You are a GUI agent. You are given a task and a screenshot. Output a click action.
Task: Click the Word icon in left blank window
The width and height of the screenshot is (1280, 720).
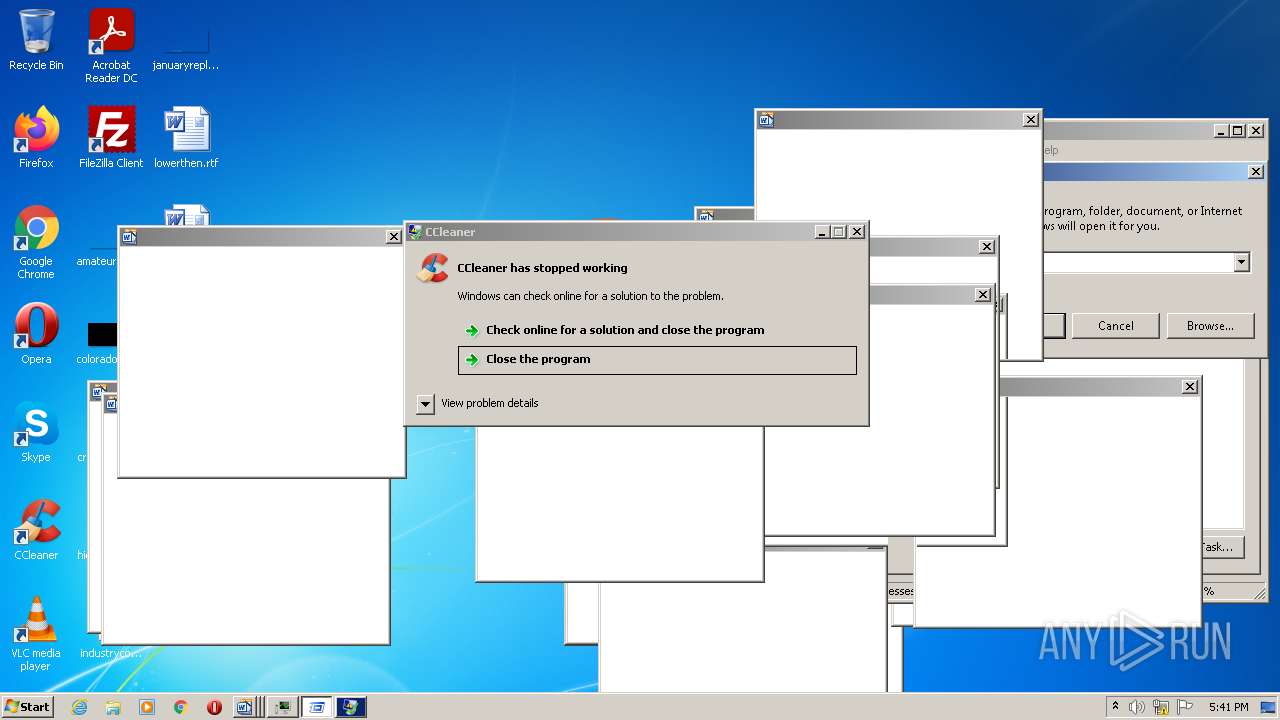pyautogui.click(x=128, y=237)
